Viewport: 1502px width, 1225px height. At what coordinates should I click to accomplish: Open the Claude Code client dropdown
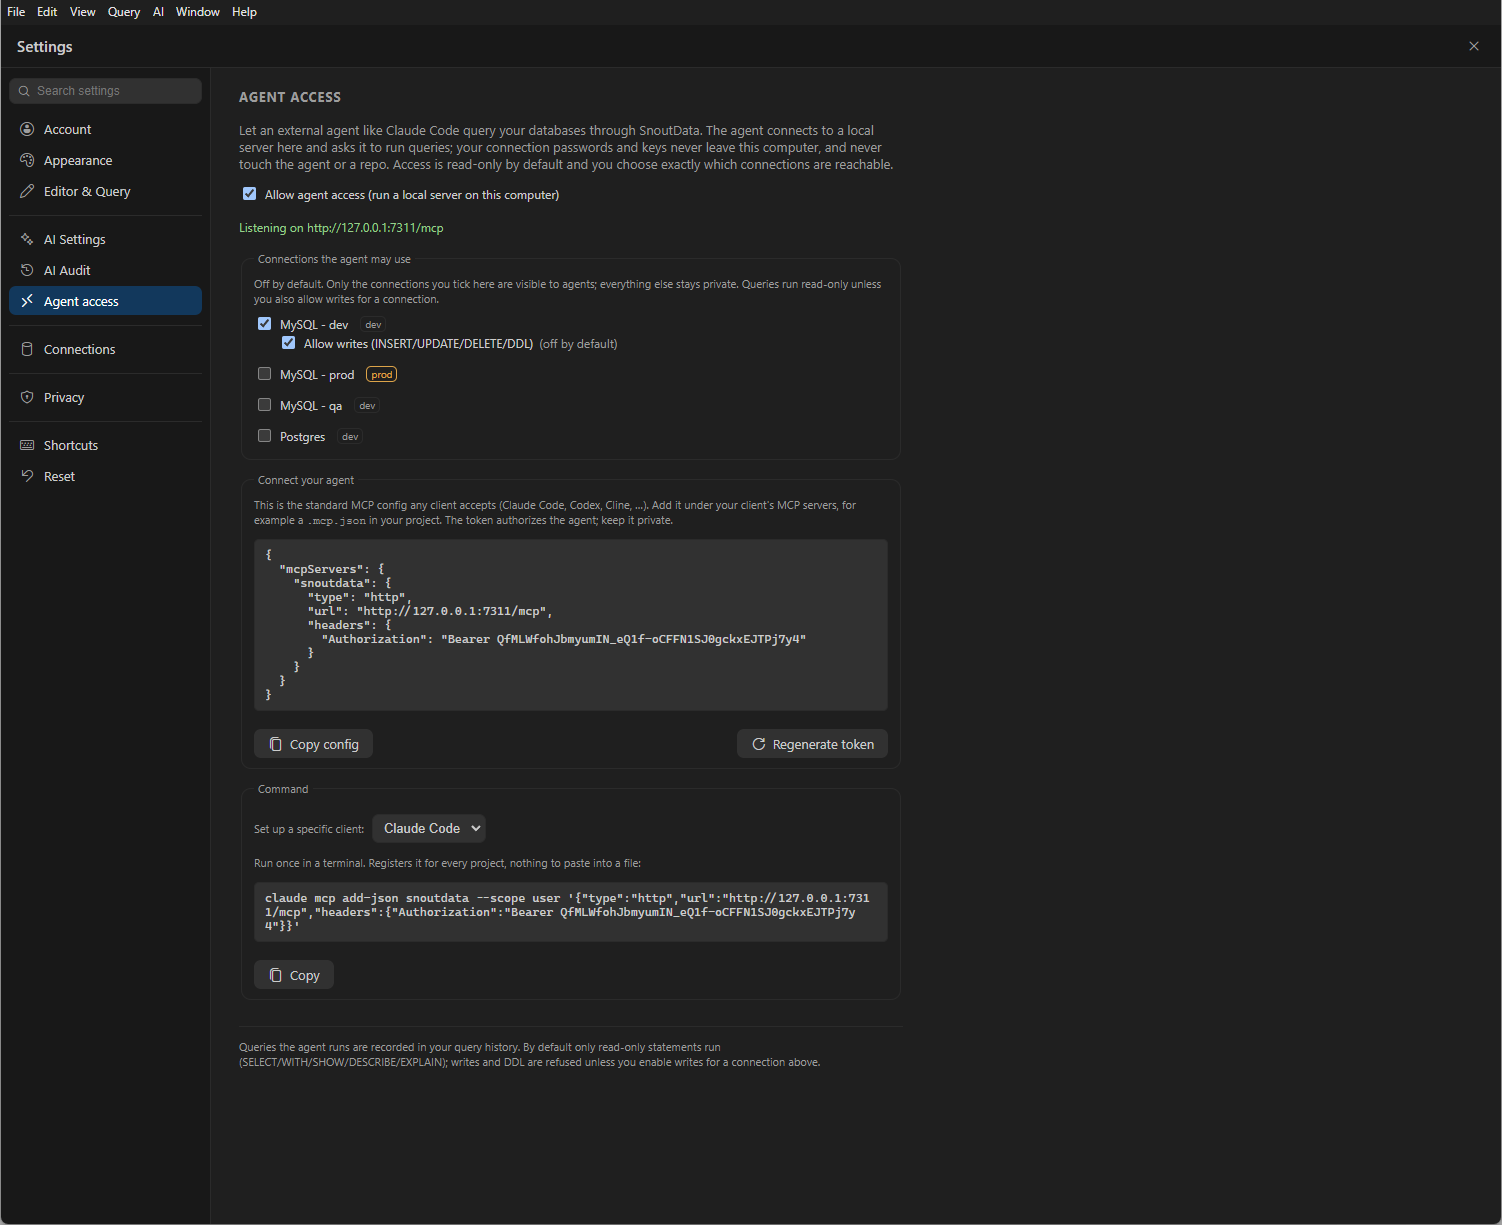429,828
